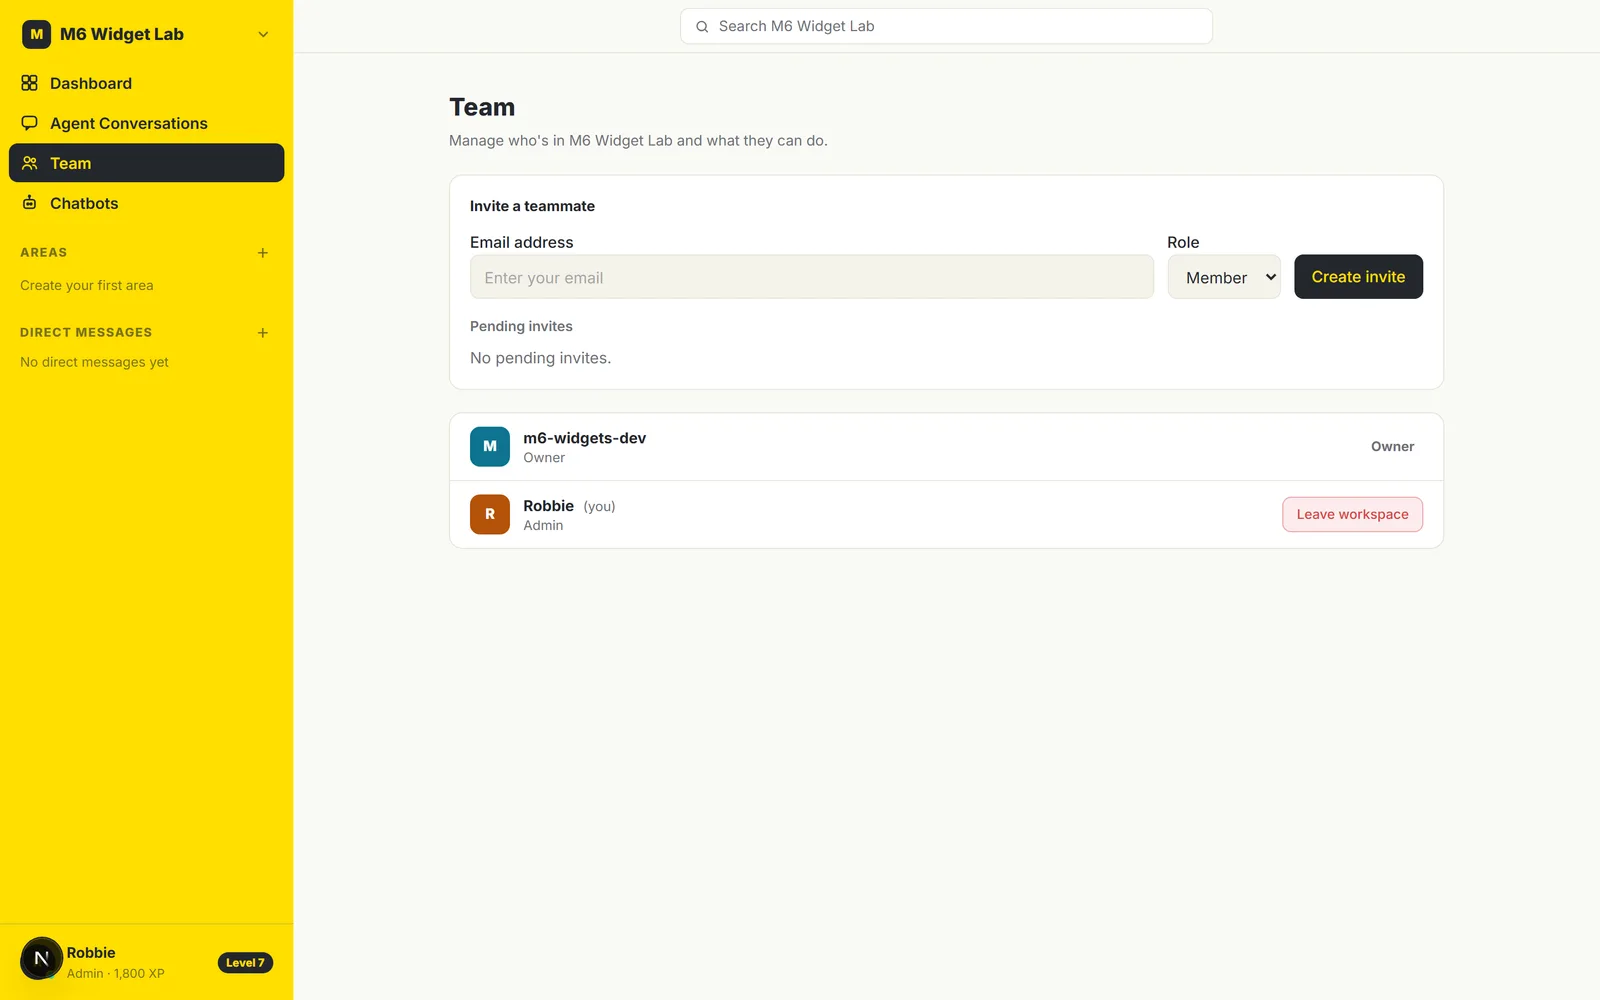
Task: Click the Dashboard grid icon
Action: pyautogui.click(x=30, y=83)
